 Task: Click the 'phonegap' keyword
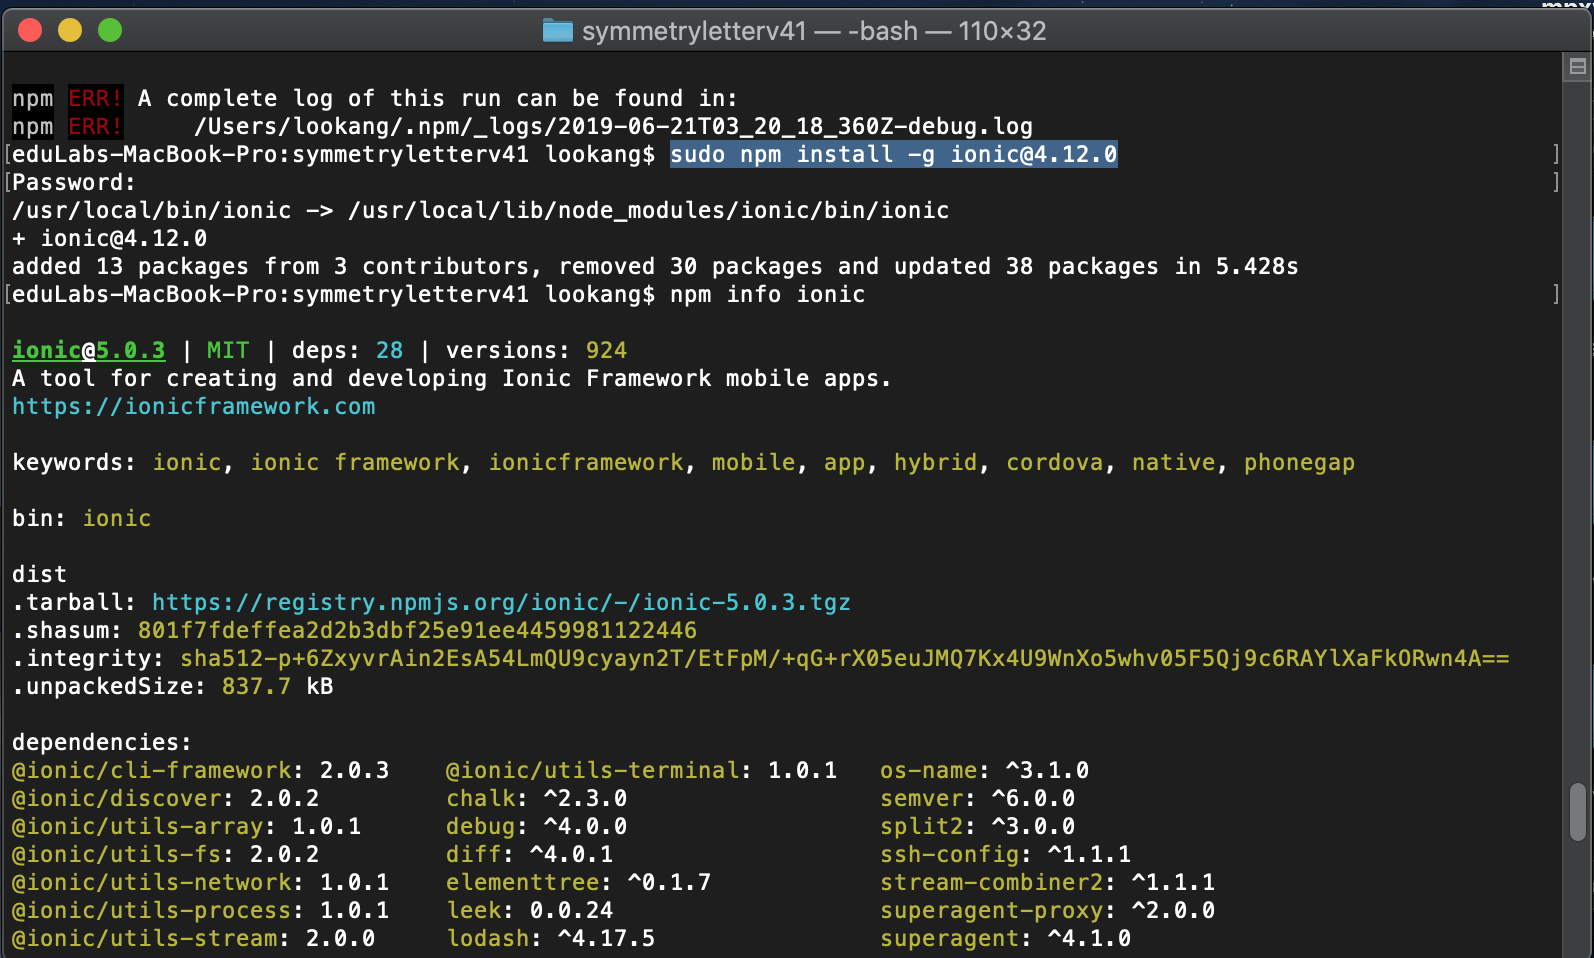tap(1300, 463)
